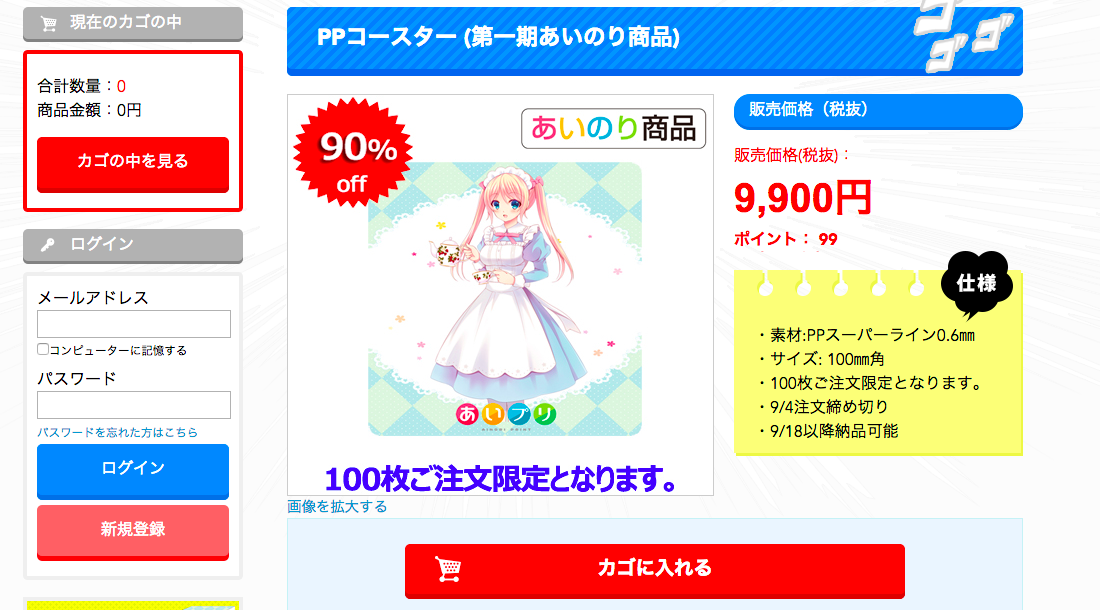Click the white cart icon on カゴに入れる button
The height and width of the screenshot is (610, 1100).
point(448,569)
